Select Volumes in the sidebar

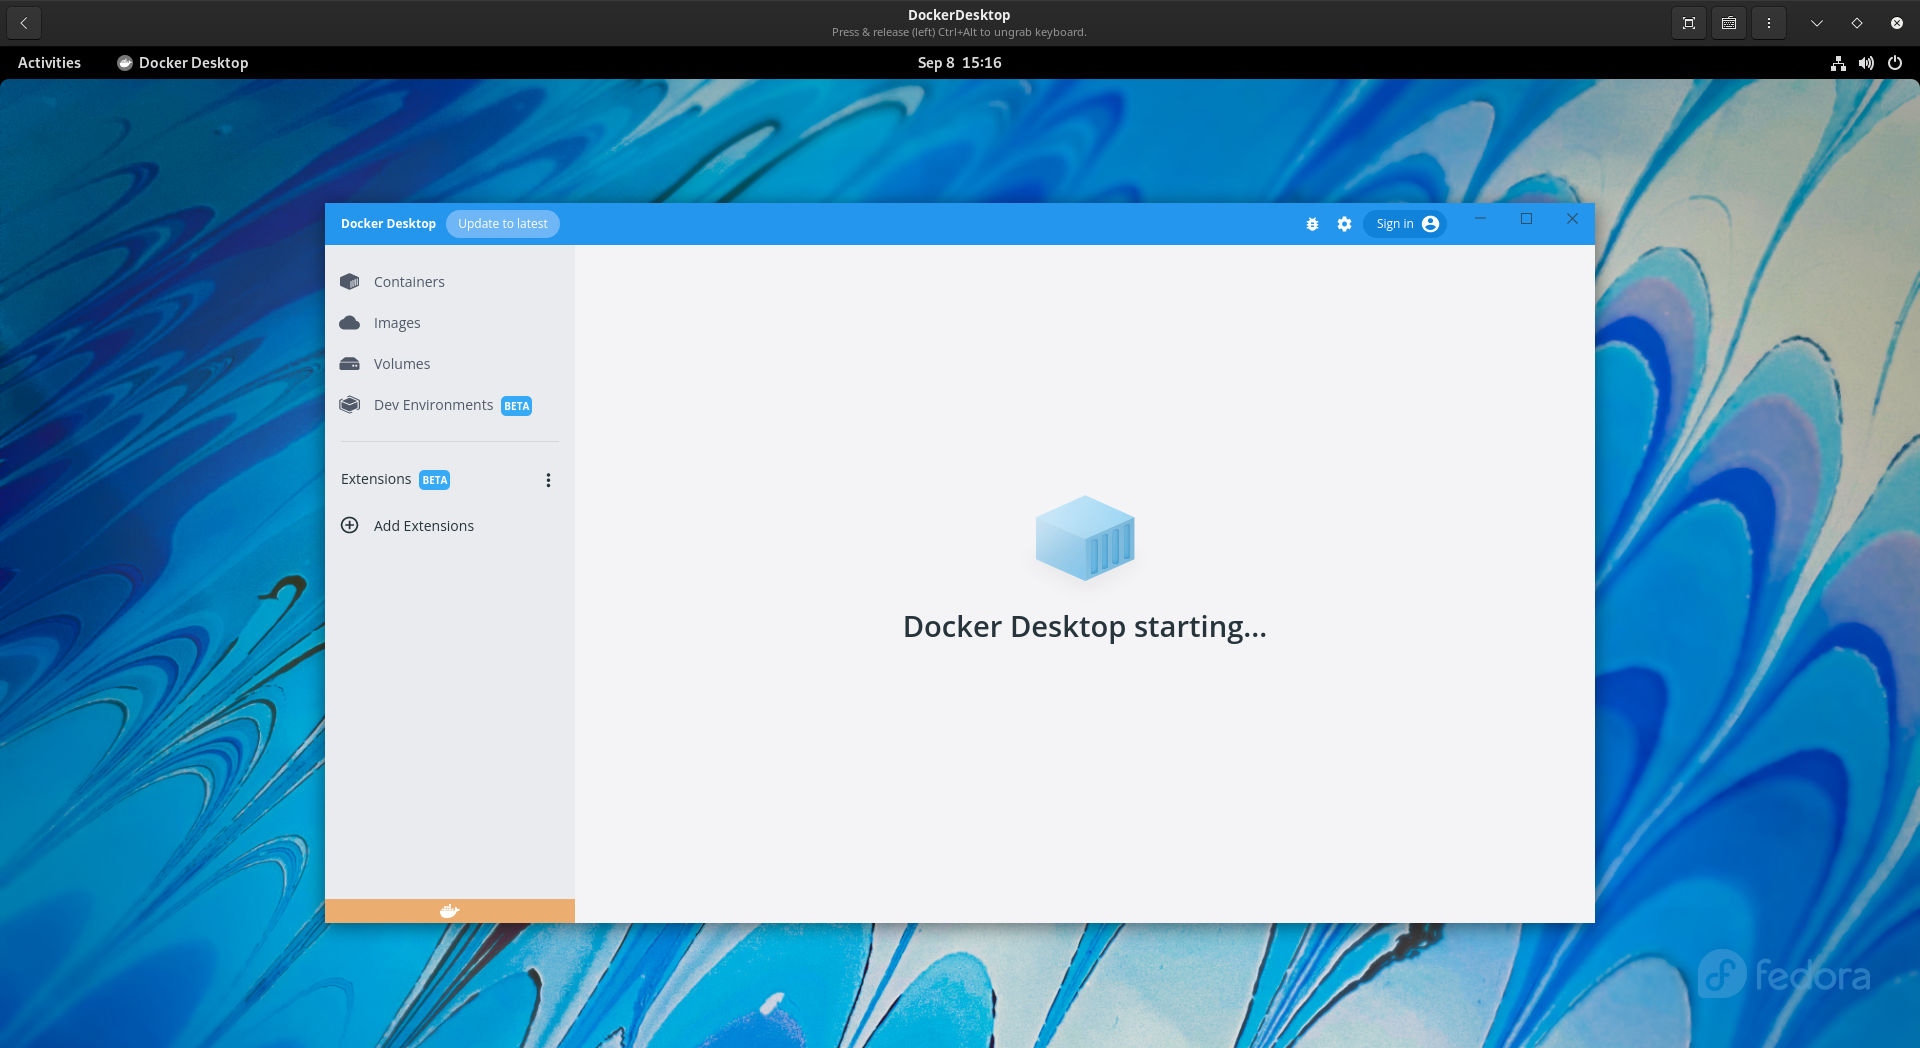coord(450,364)
